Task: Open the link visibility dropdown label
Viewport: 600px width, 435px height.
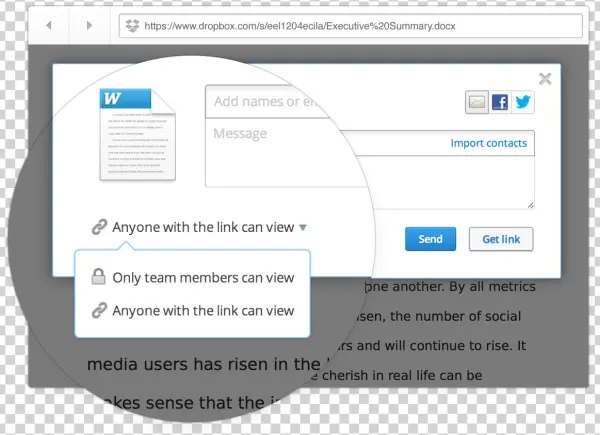Action: (x=202, y=227)
